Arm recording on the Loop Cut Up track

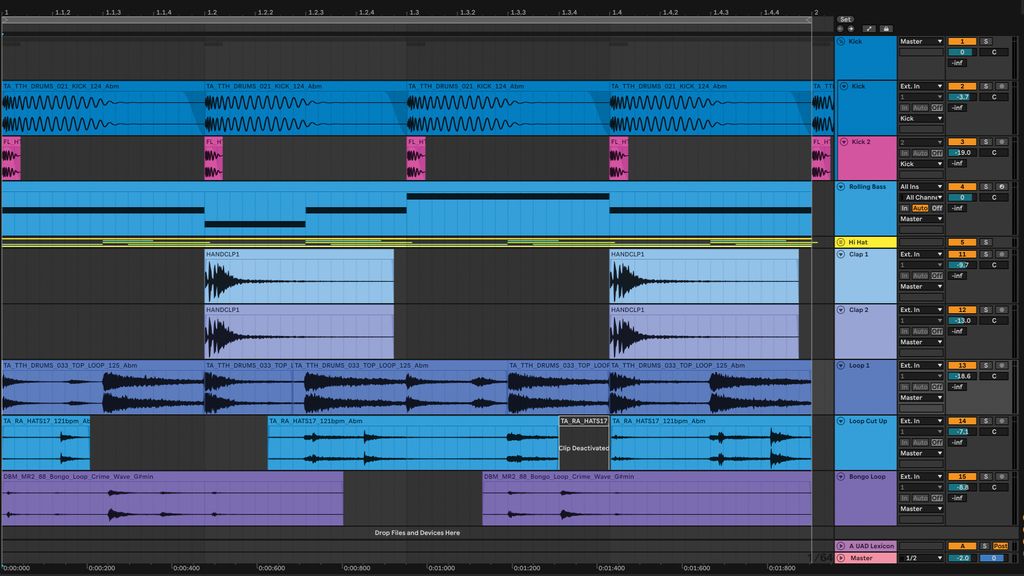pyautogui.click(x=1000, y=419)
